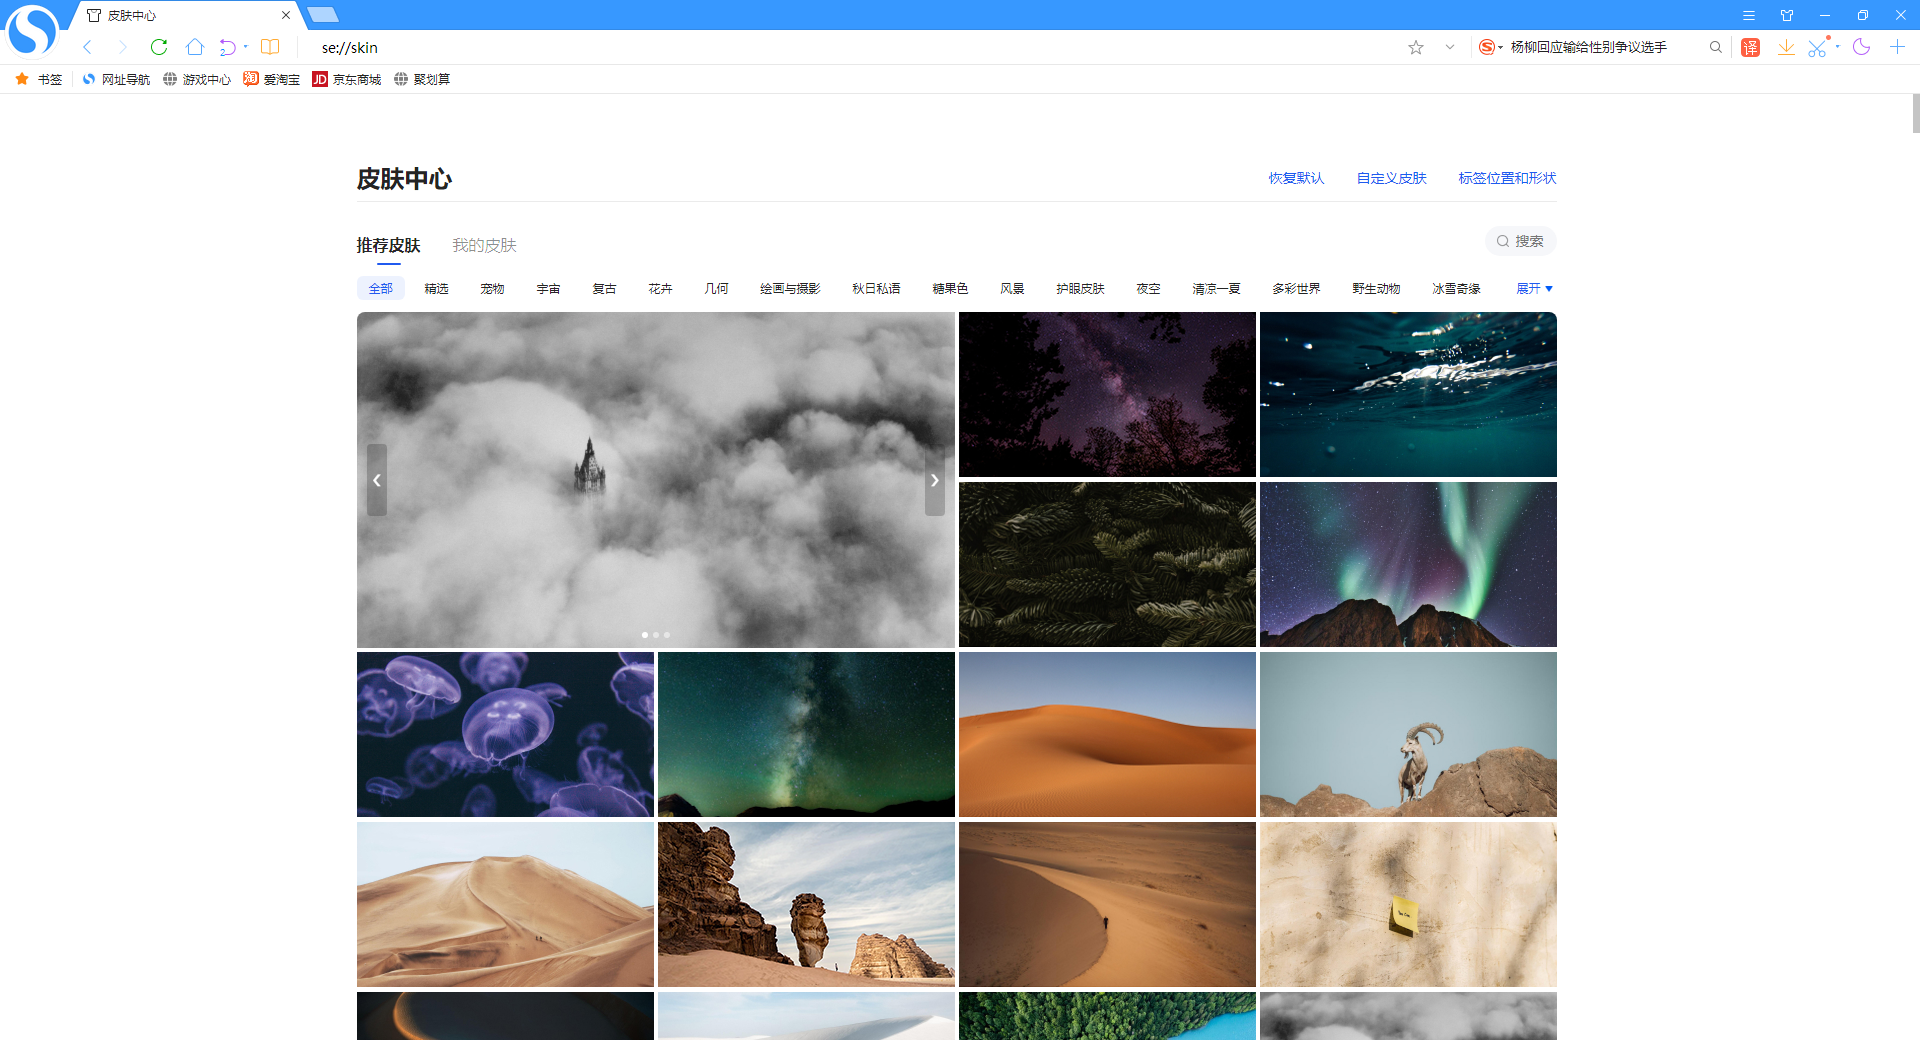Open dropdown arrow next to undo-close-tab icon

pyautogui.click(x=246, y=47)
